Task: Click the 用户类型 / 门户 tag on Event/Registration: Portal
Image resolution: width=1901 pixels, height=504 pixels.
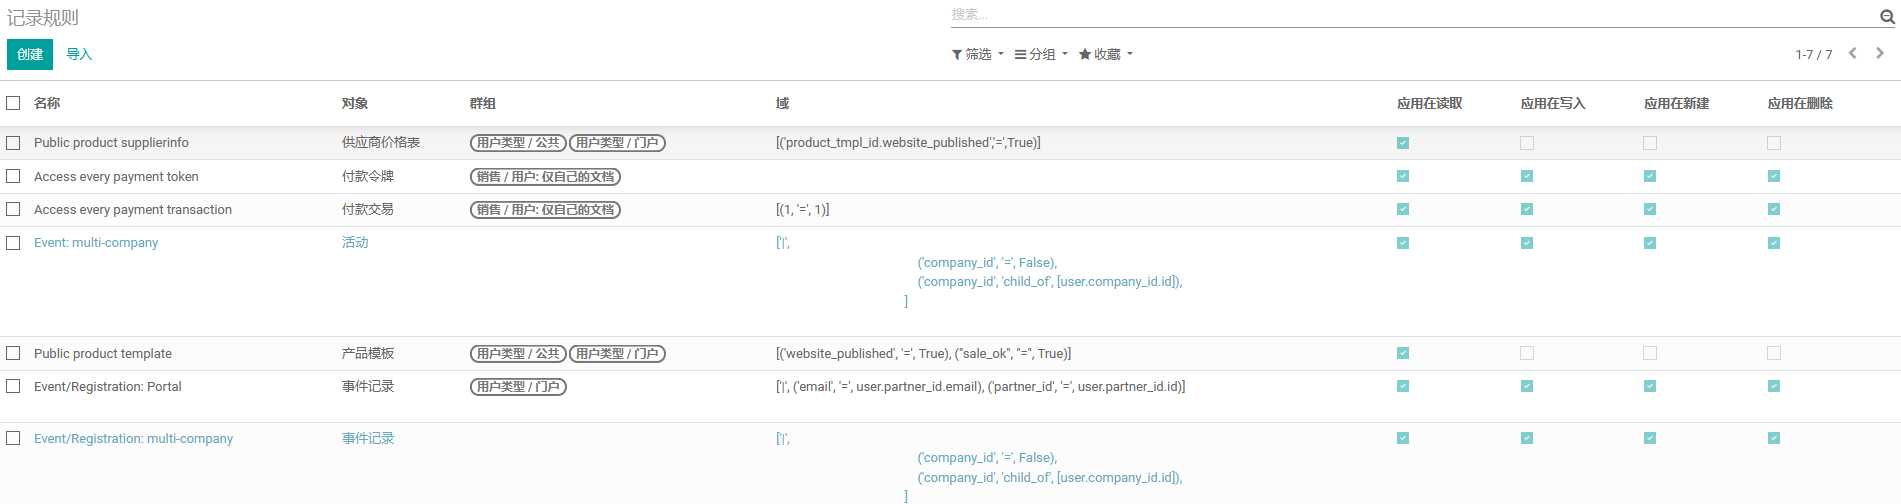Action: pos(518,387)
